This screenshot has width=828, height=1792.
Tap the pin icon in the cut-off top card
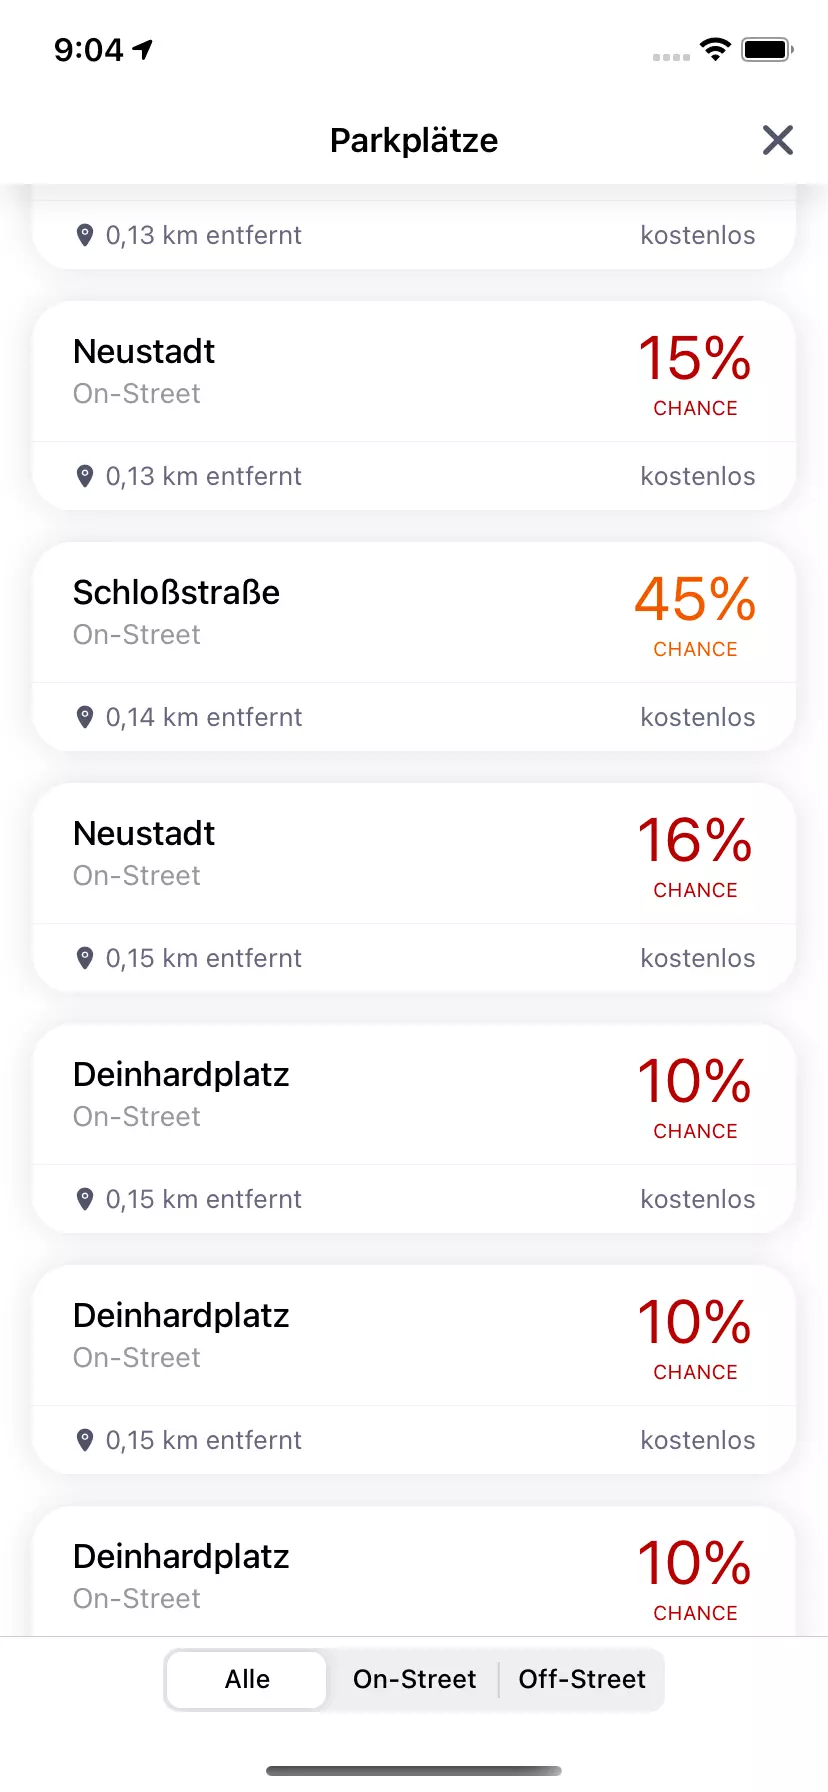tap(85, 235)
